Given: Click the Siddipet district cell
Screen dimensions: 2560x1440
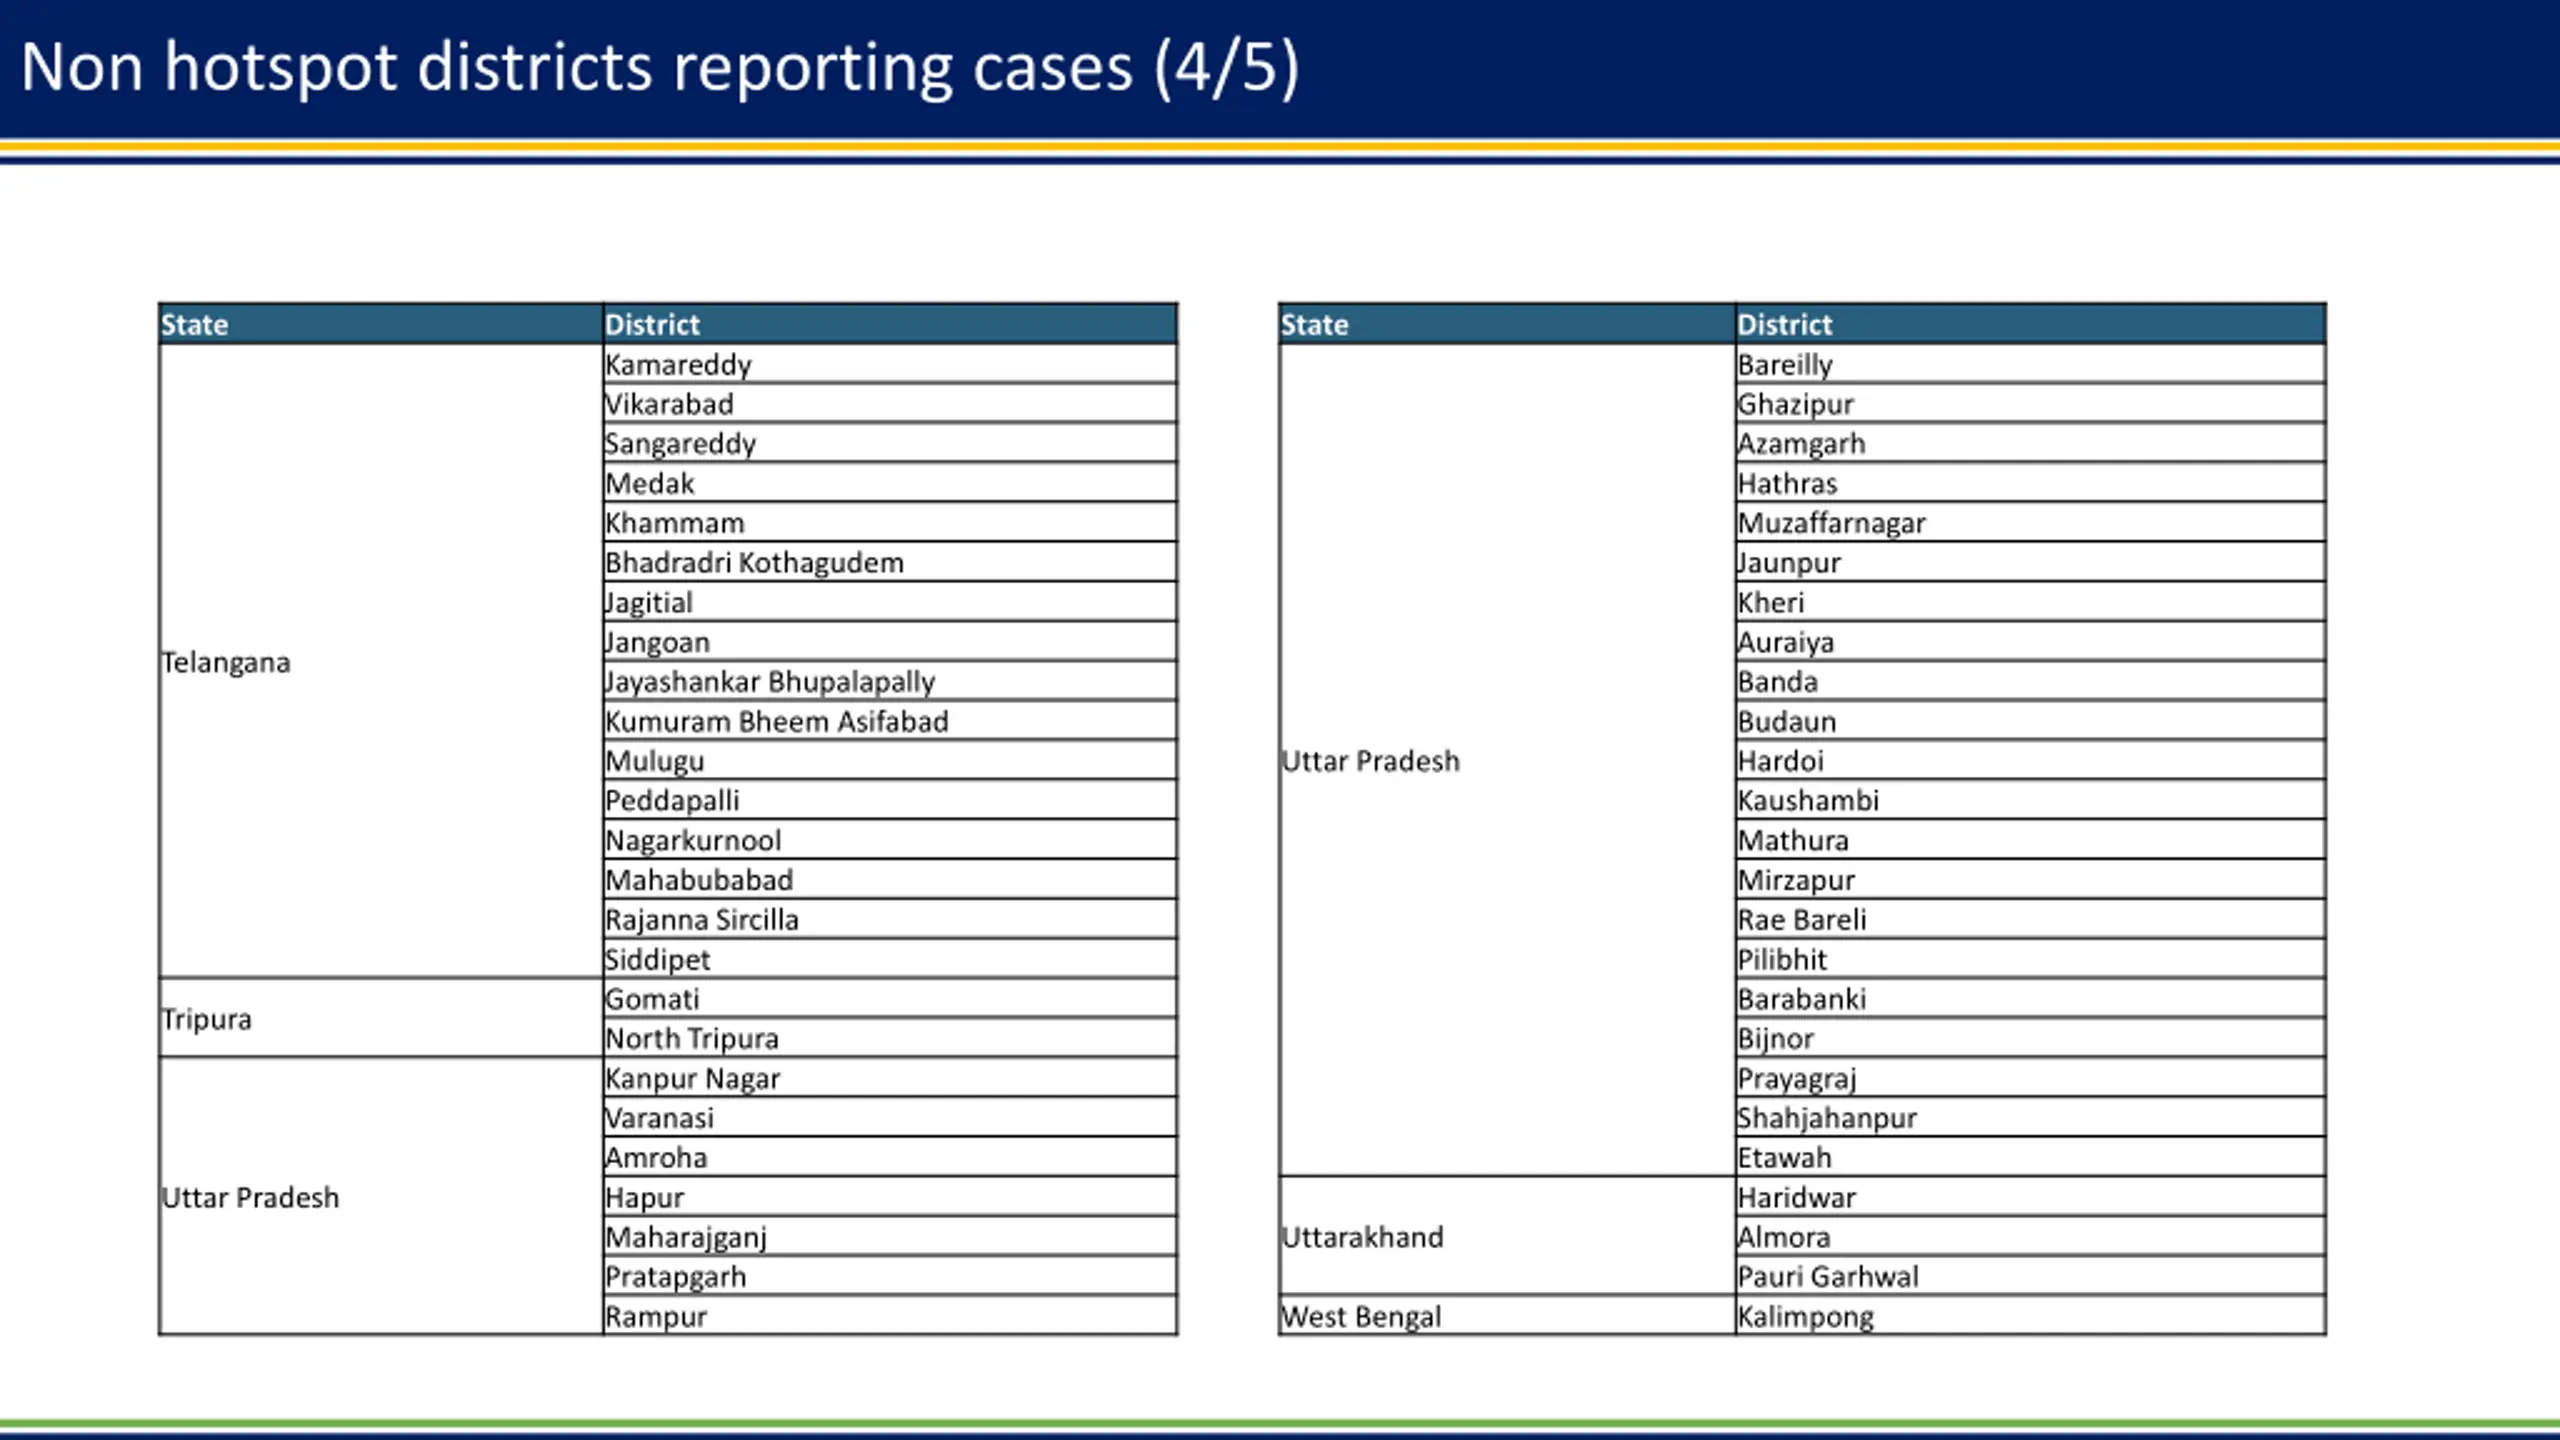Looking at the screenshot, I should [x=890, y=959].
